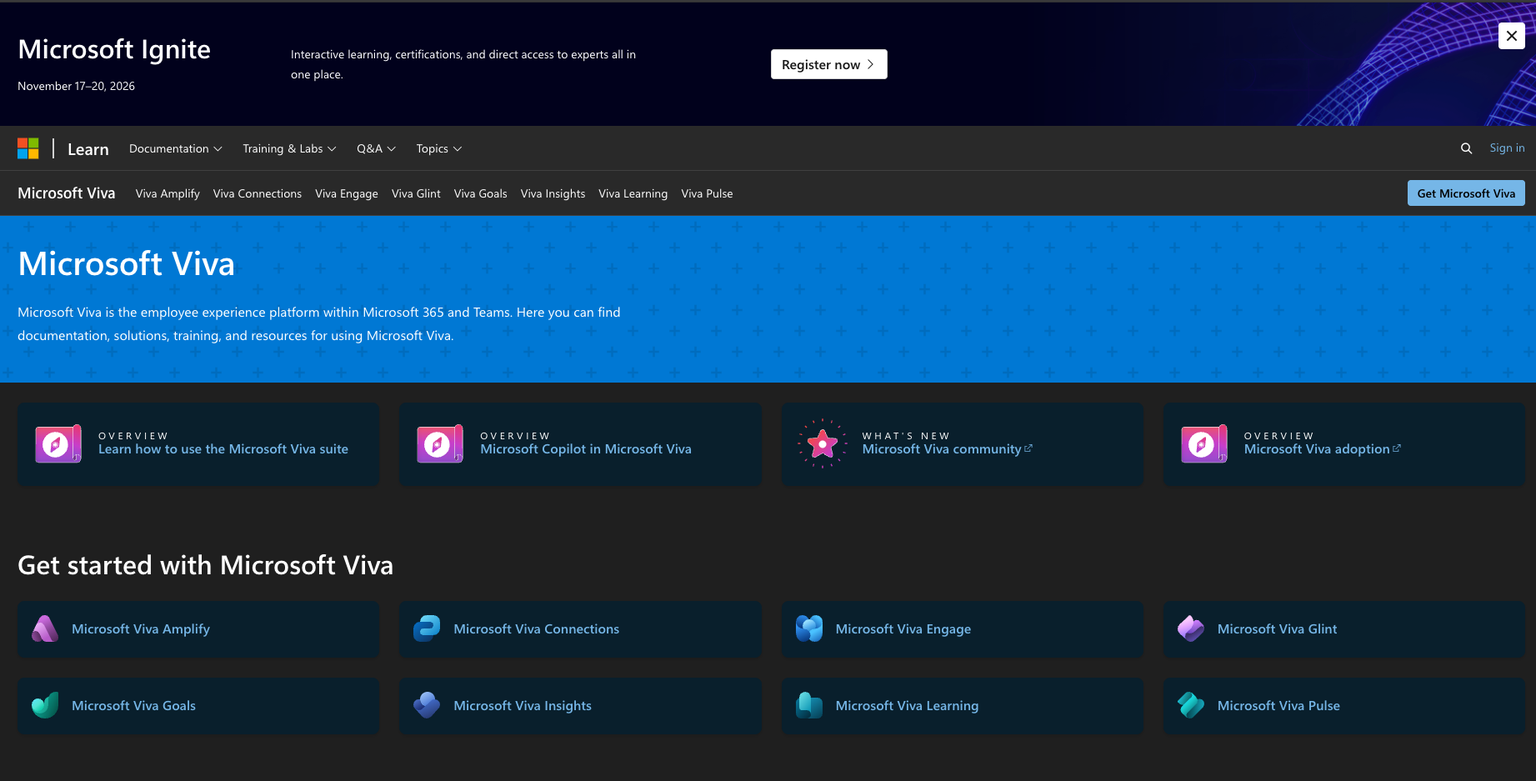Open the Microsoft Viva Connections card link
Image resolution: width=1536 pixels, height=781 pixels.
[x=536, y=629]
